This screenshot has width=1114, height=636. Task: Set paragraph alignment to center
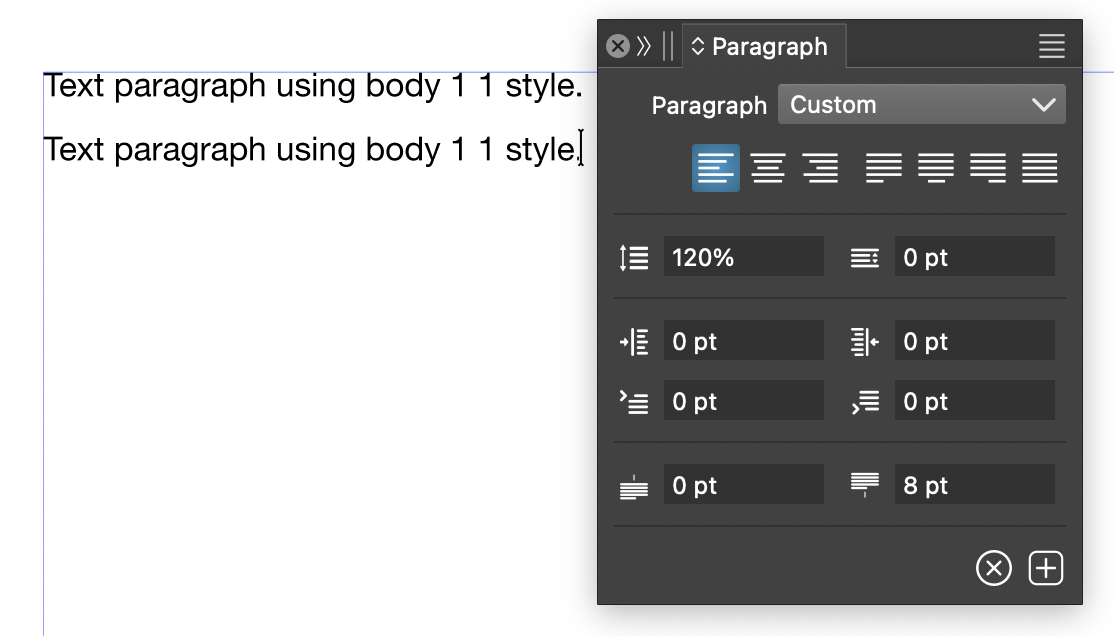[768, 168]
